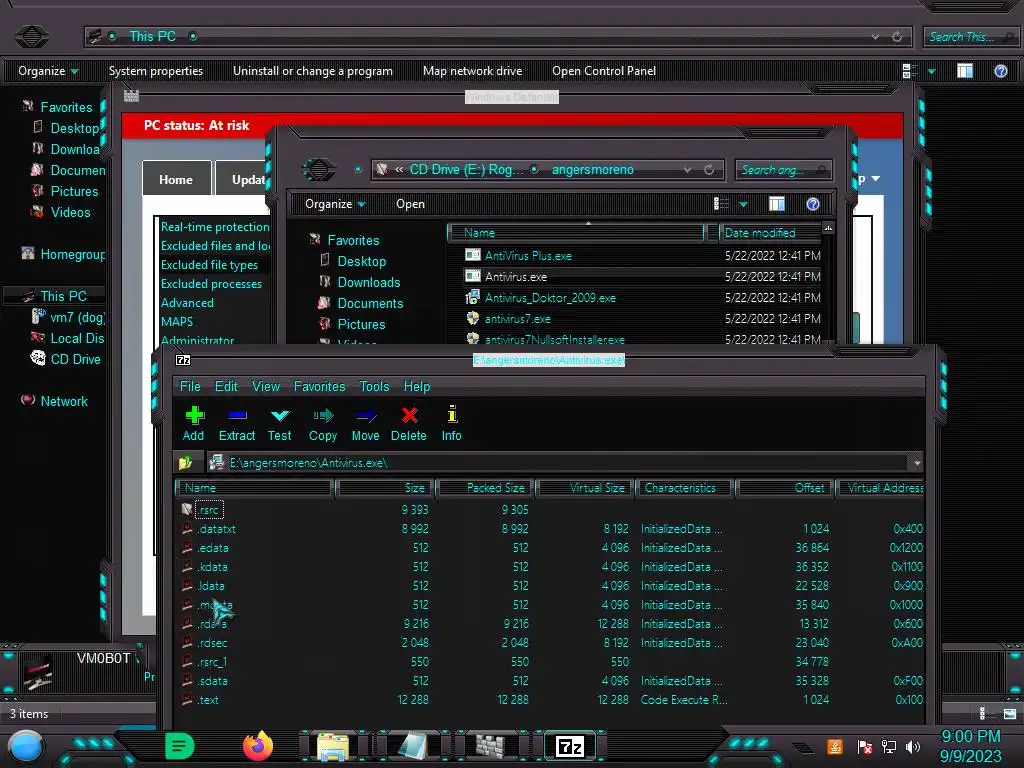Select AntiVirus Plus.exe file
Screen dimensions: 1024x768
click(x=528, y=256)
